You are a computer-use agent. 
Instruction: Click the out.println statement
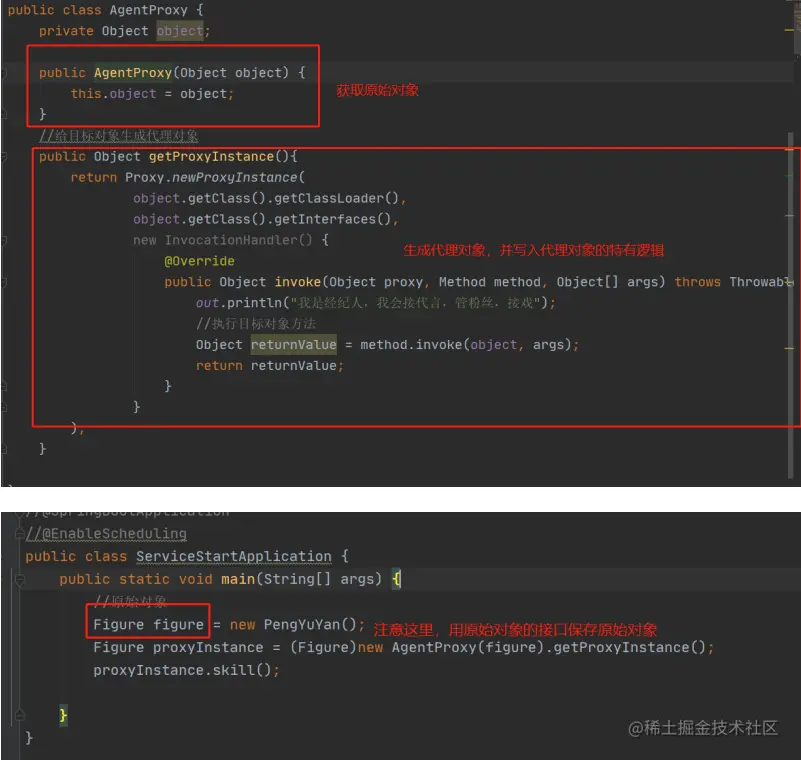click(375, 303)
